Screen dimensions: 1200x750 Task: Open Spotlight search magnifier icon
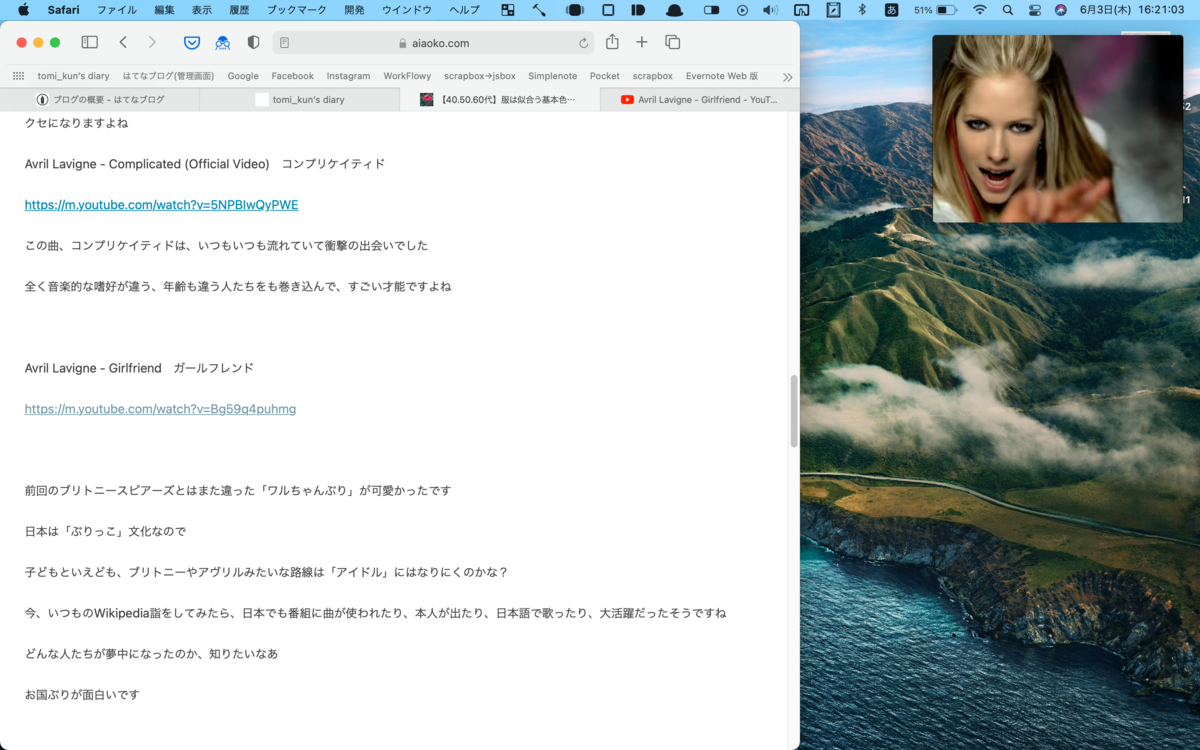(1007, 10)
